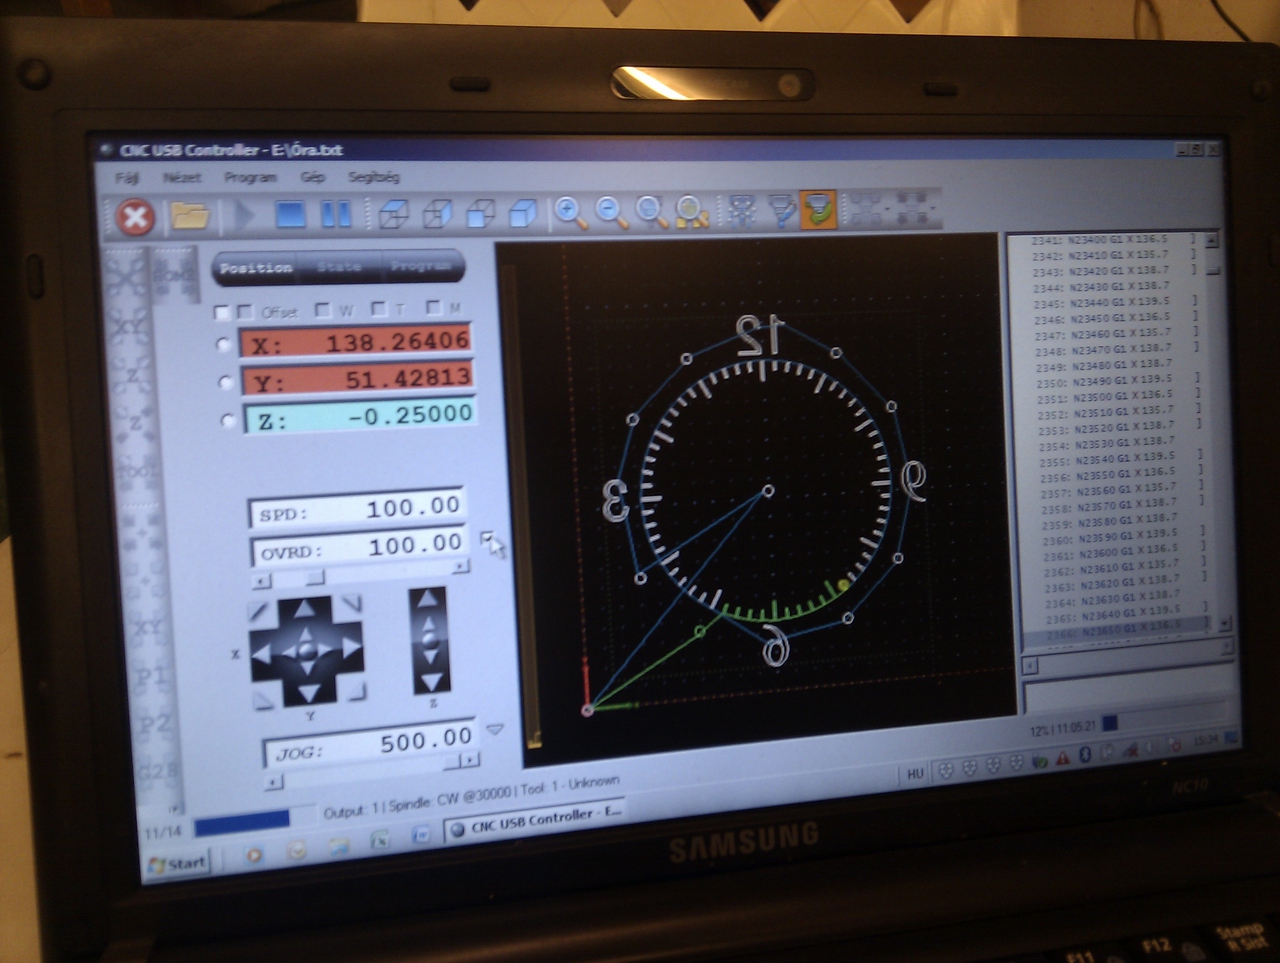Viewport: 1280px width, 963px height.
Task: Click the first funnel filter toolbar icon
Action: tap(742, 209)
